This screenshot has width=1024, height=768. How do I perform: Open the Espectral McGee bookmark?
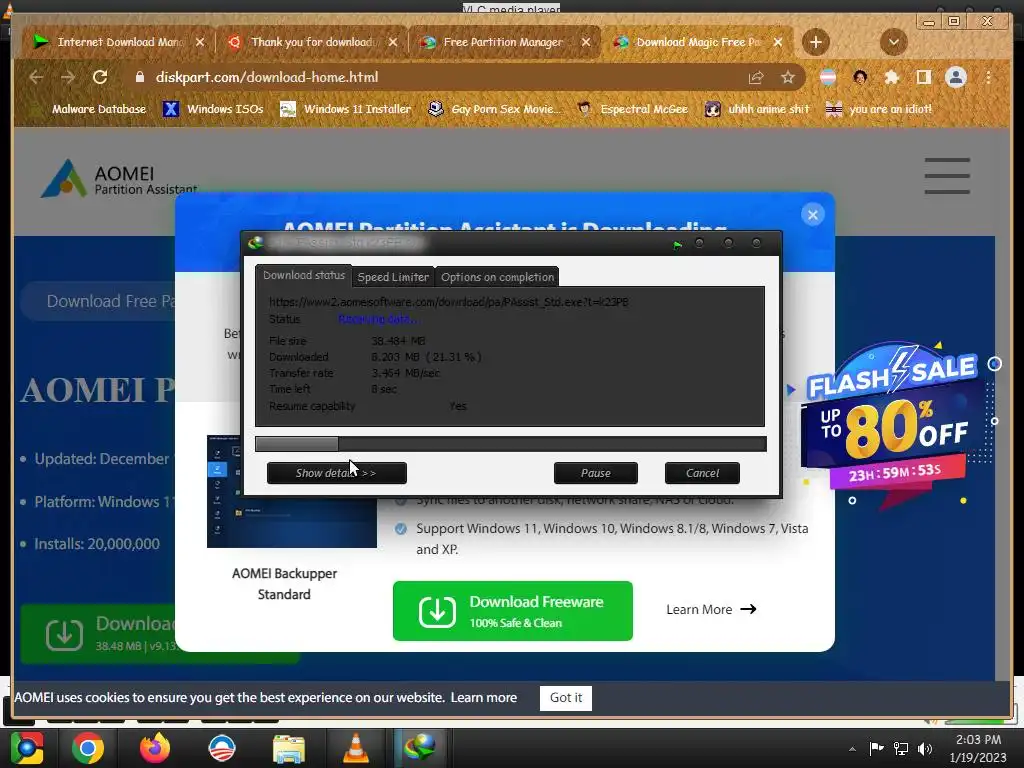633,109
